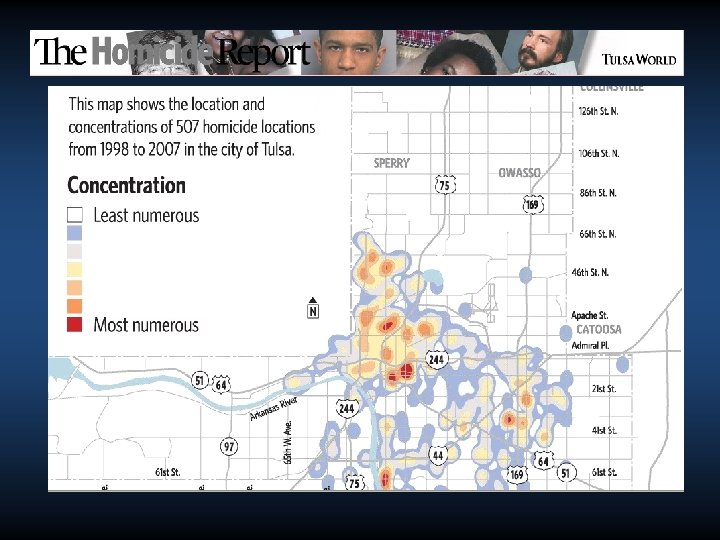Click the 86th St. N. label
The width and height of the screenshot is (720, 540).
tap(598, 193)
